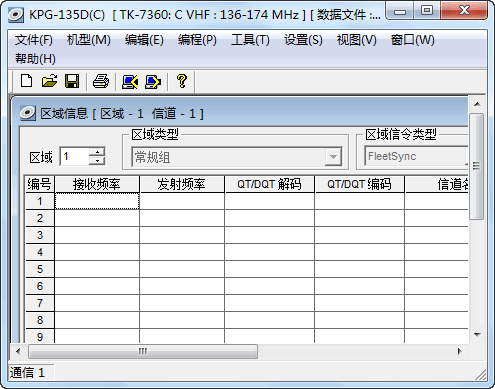495x389 pixels.
Task: Click the 编号 column header
Action: [x=40, y=184]
